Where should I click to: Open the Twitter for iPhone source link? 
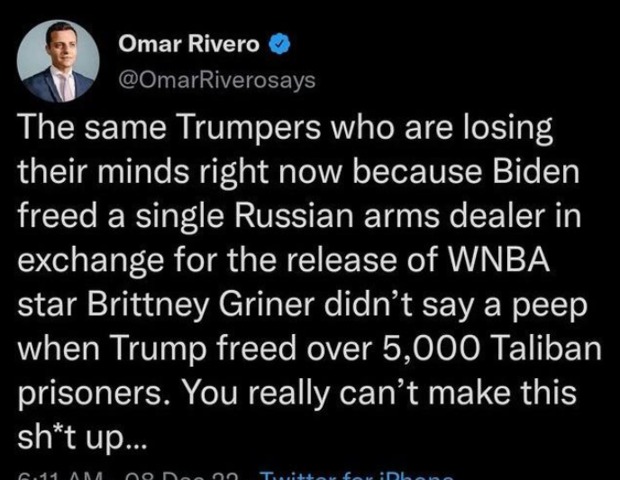358,475
